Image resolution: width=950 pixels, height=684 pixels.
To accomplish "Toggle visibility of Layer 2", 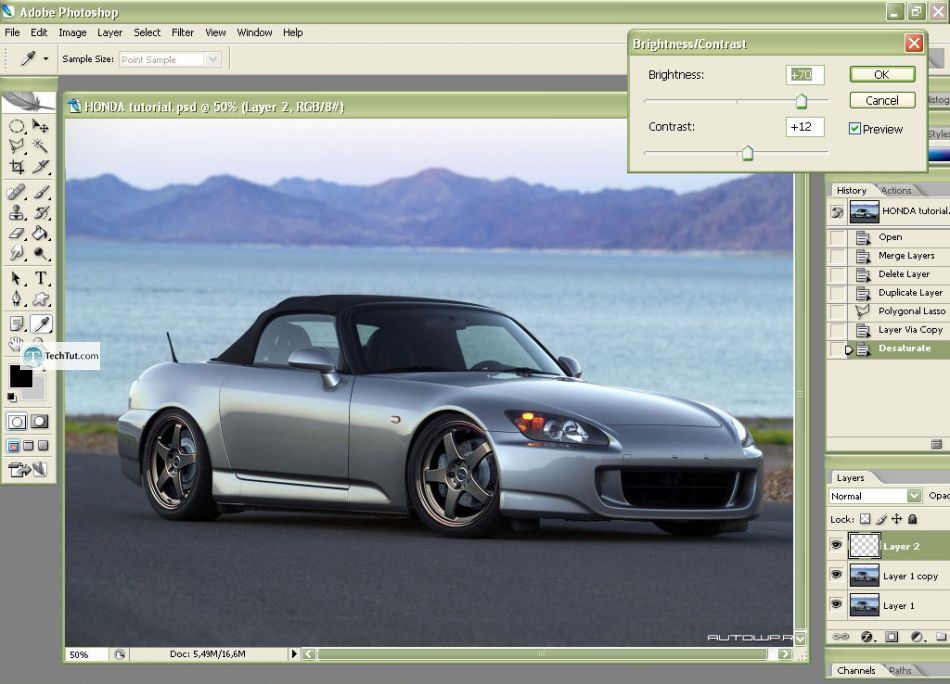I will (x=836, y=546).
